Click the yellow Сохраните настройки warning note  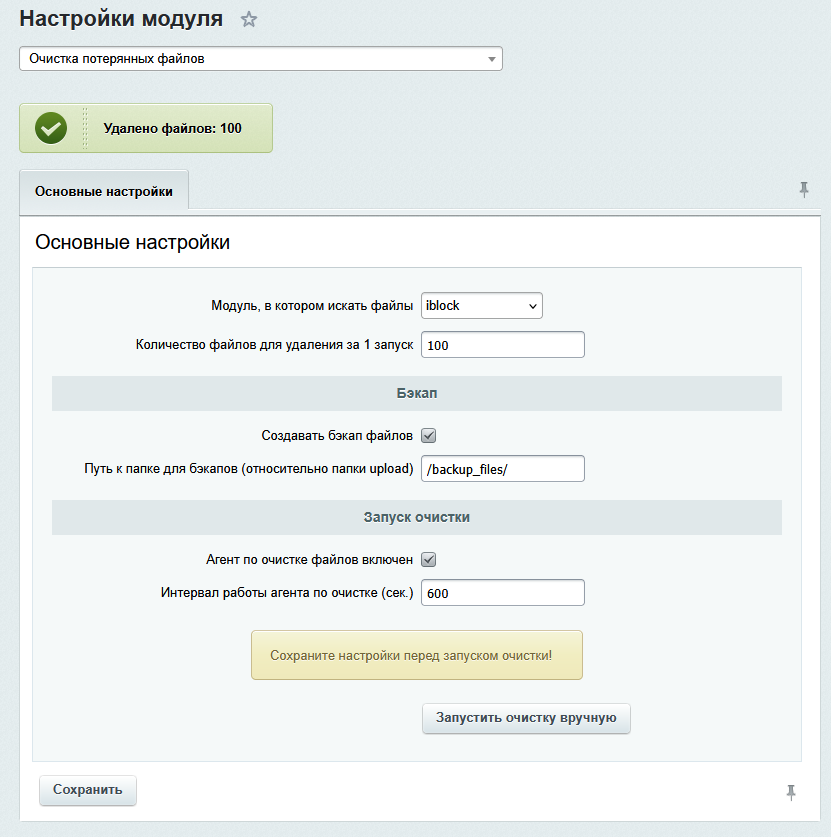[x=416, y=655]
